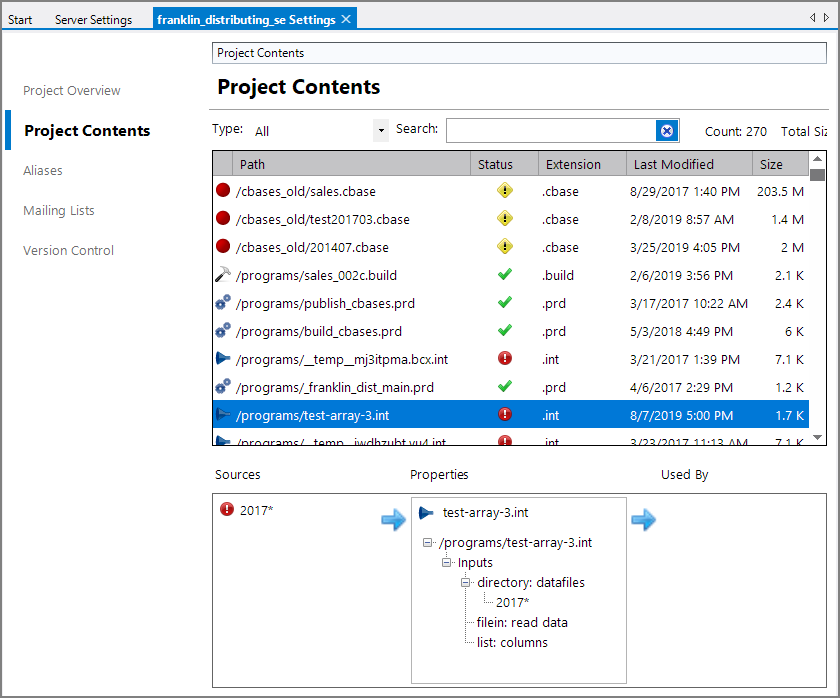This screenshot has width=840, height=698.
Task: Collapse the Inputs node in the Properties tree
Action: click(447, 562)
